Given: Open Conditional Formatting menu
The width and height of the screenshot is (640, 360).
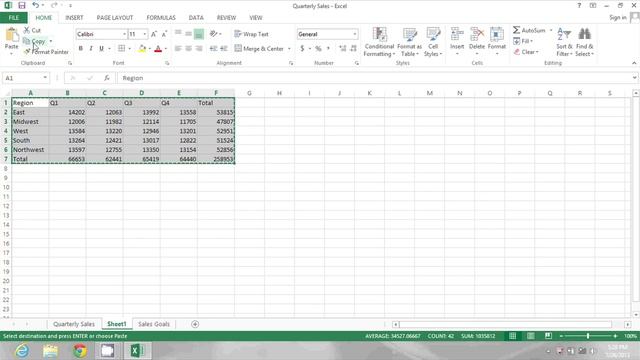Looking at the screenshot, I should [379, 42].
